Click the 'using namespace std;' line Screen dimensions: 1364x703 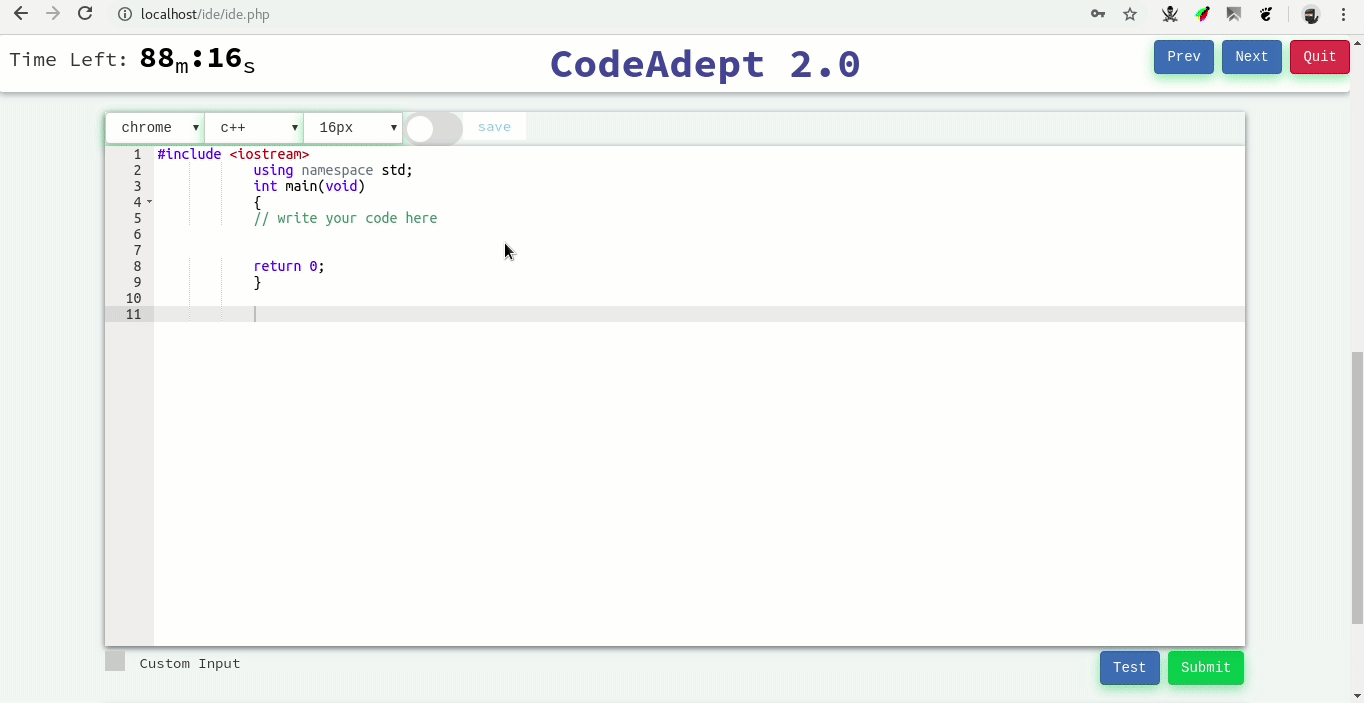[x=333, y=170]
